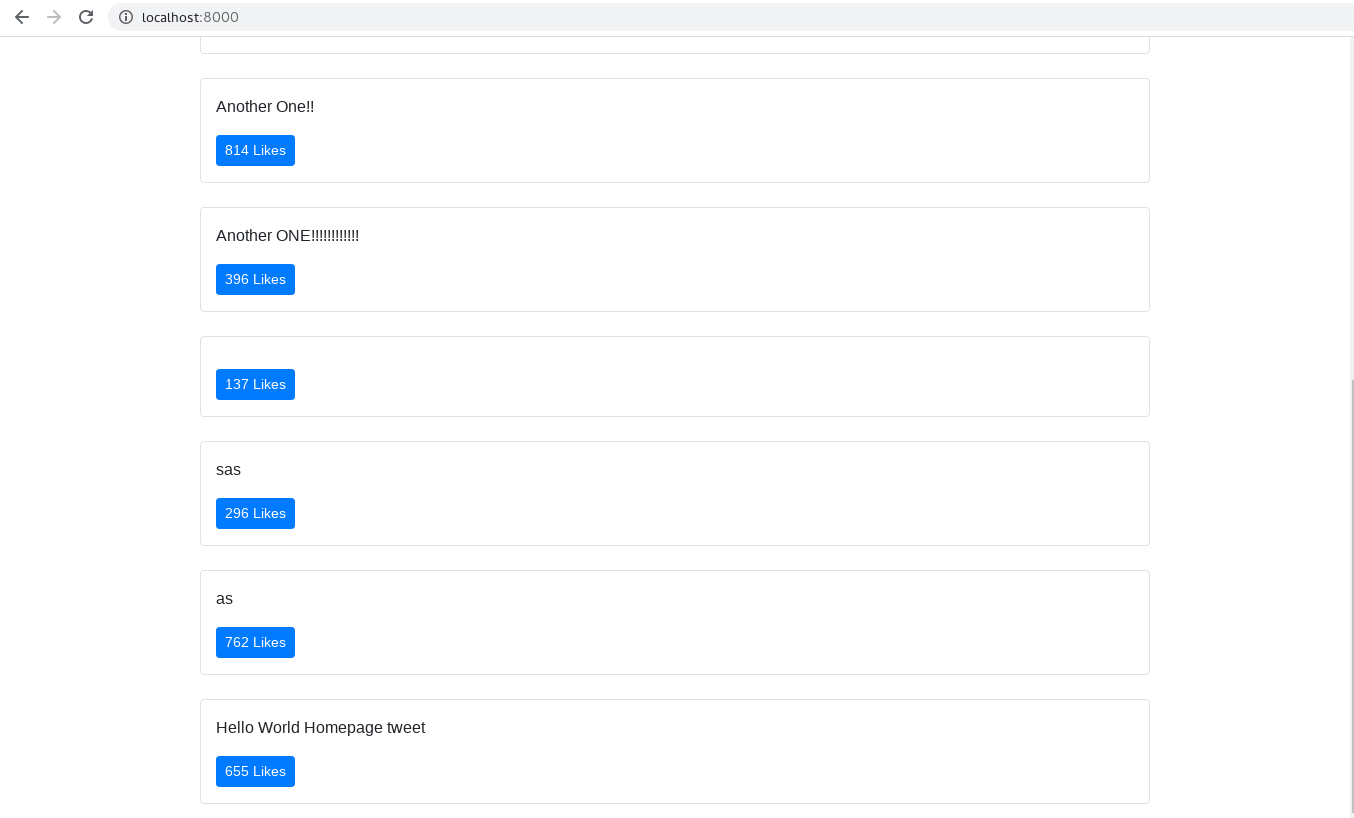Reload the localhost page

click(86, 17)
